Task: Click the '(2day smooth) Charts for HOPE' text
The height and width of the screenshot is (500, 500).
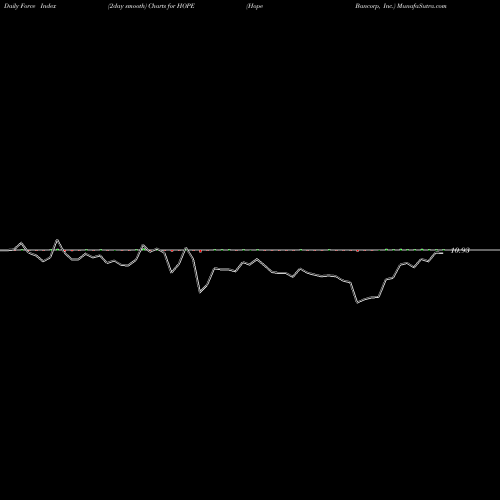Action: [151, 6]
